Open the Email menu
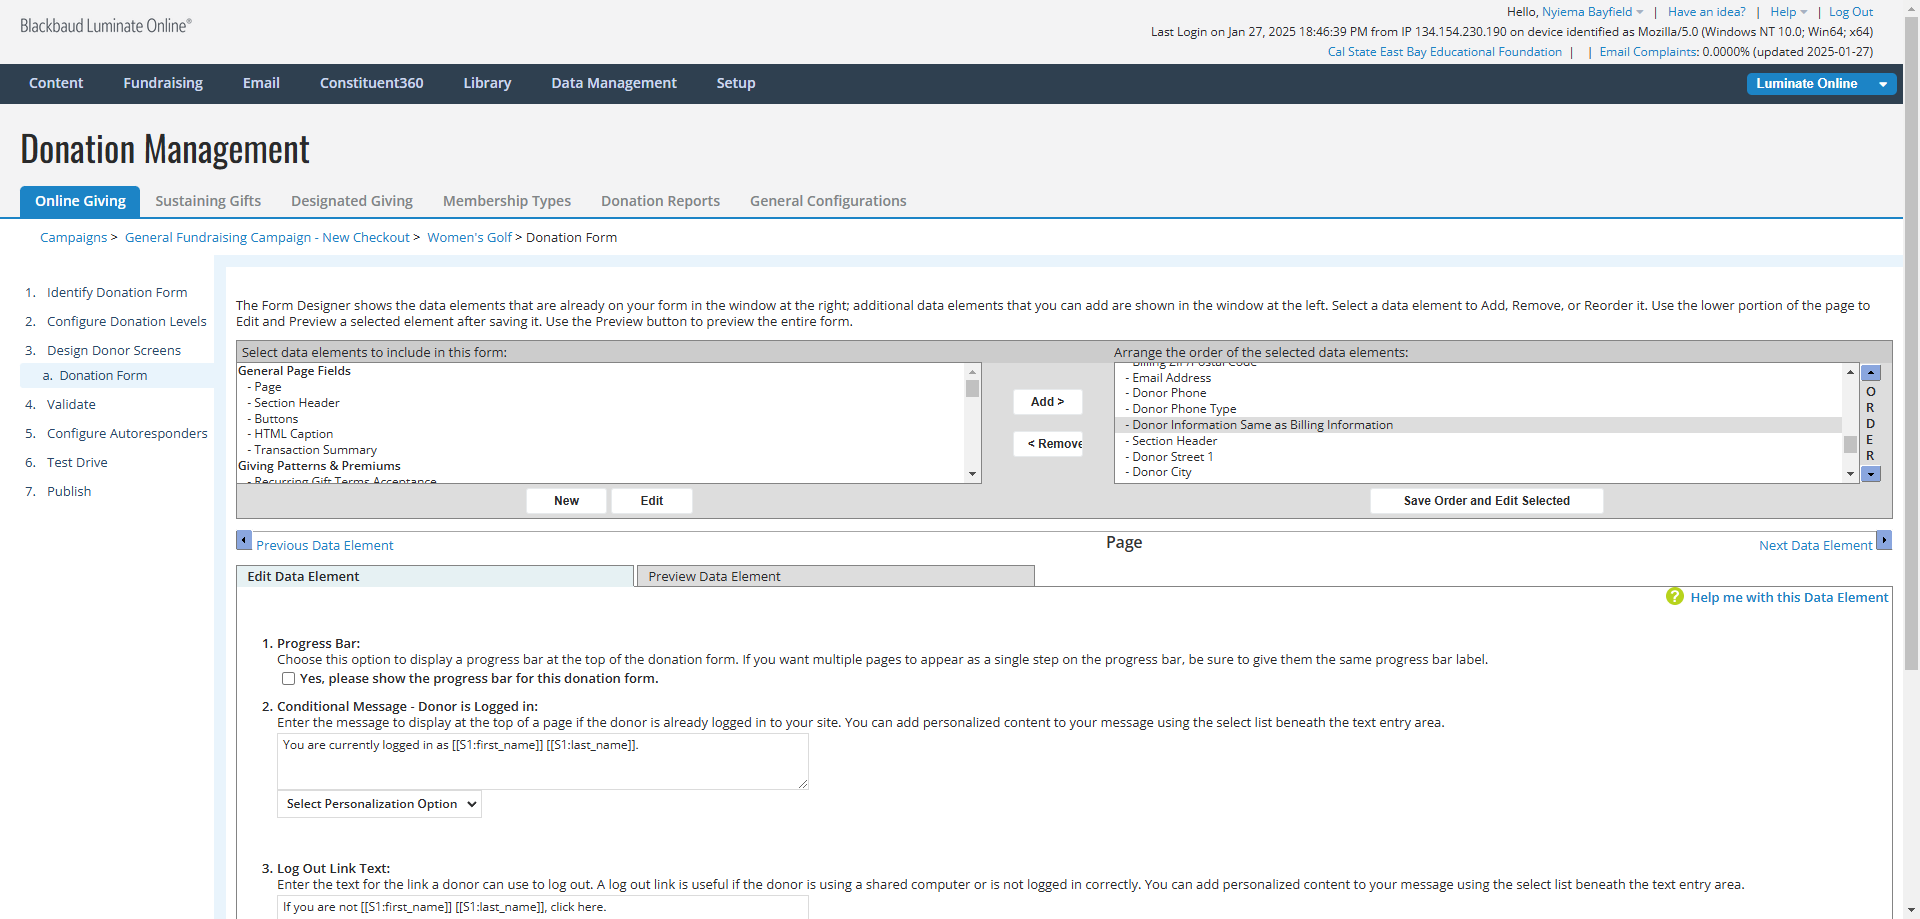 pos(261,83)
